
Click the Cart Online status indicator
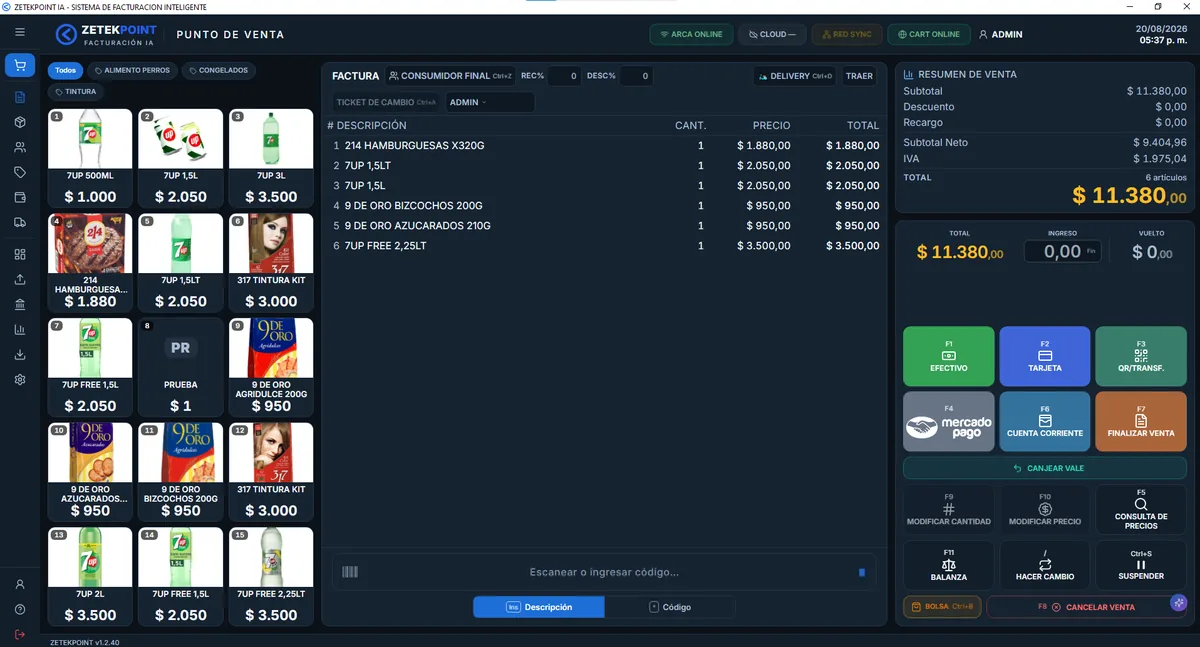pos(929,34)
